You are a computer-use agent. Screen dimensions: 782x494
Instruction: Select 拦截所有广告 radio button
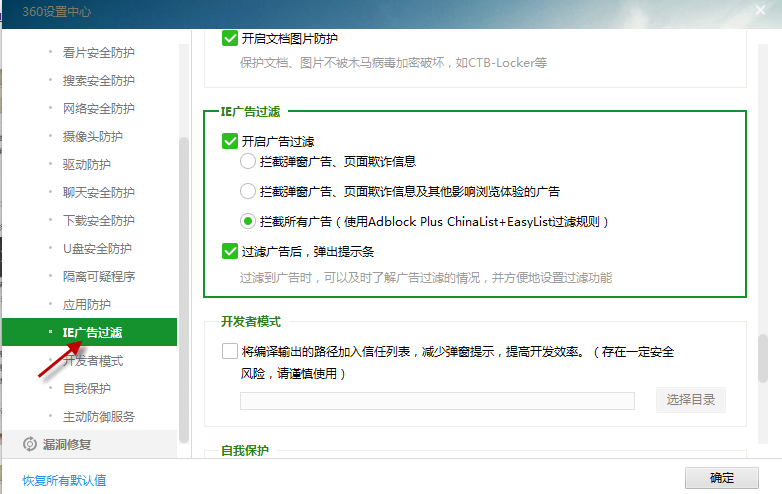pos(248,221)
